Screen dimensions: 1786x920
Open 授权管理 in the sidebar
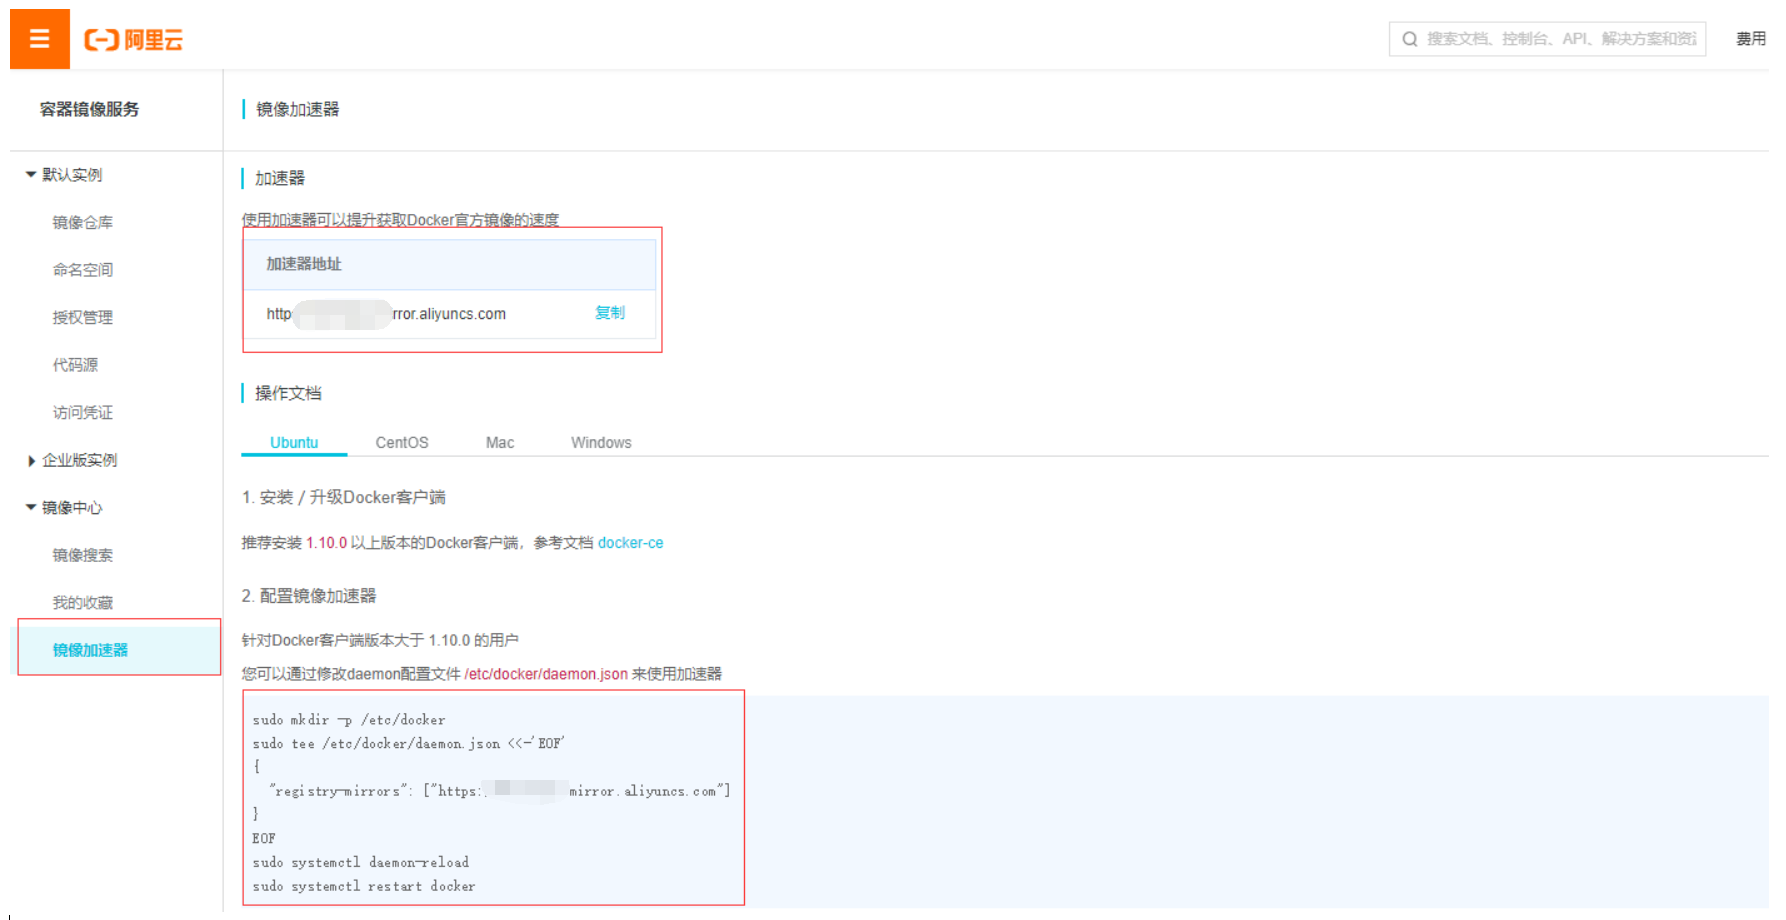point(83,317)
